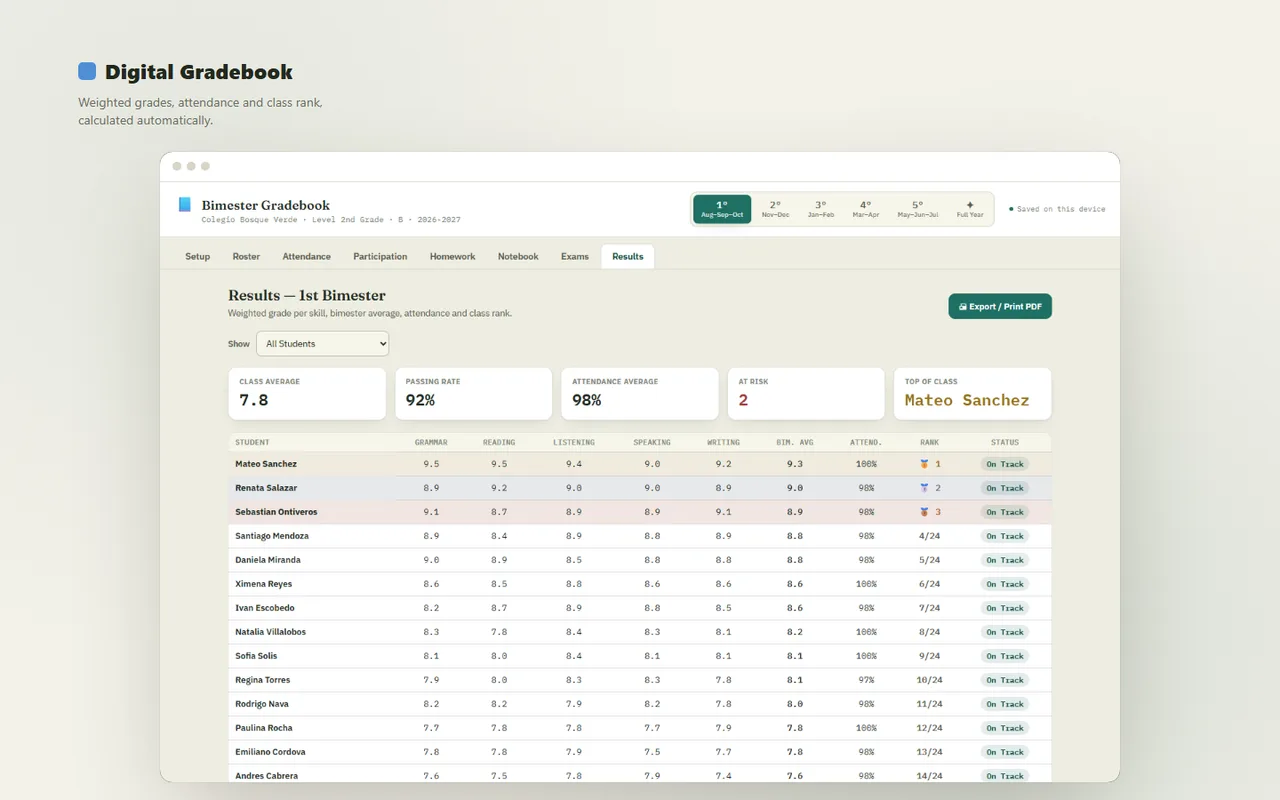Click the Student column header

(x=252, y=442)
